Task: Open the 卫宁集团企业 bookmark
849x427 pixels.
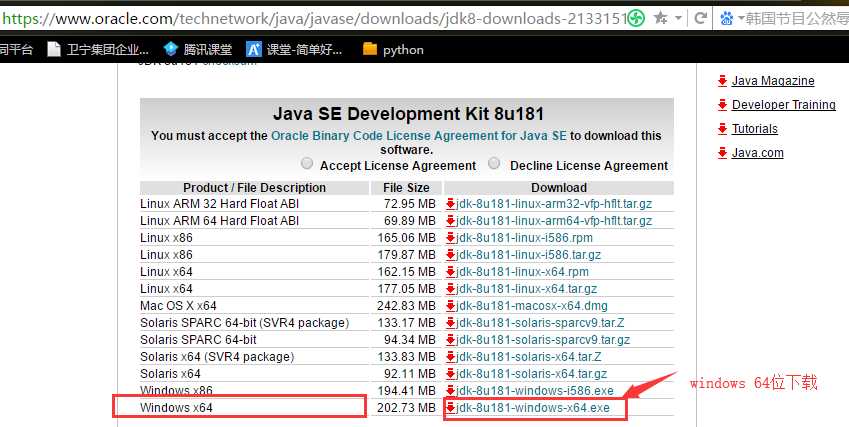Action: point(98,50)
